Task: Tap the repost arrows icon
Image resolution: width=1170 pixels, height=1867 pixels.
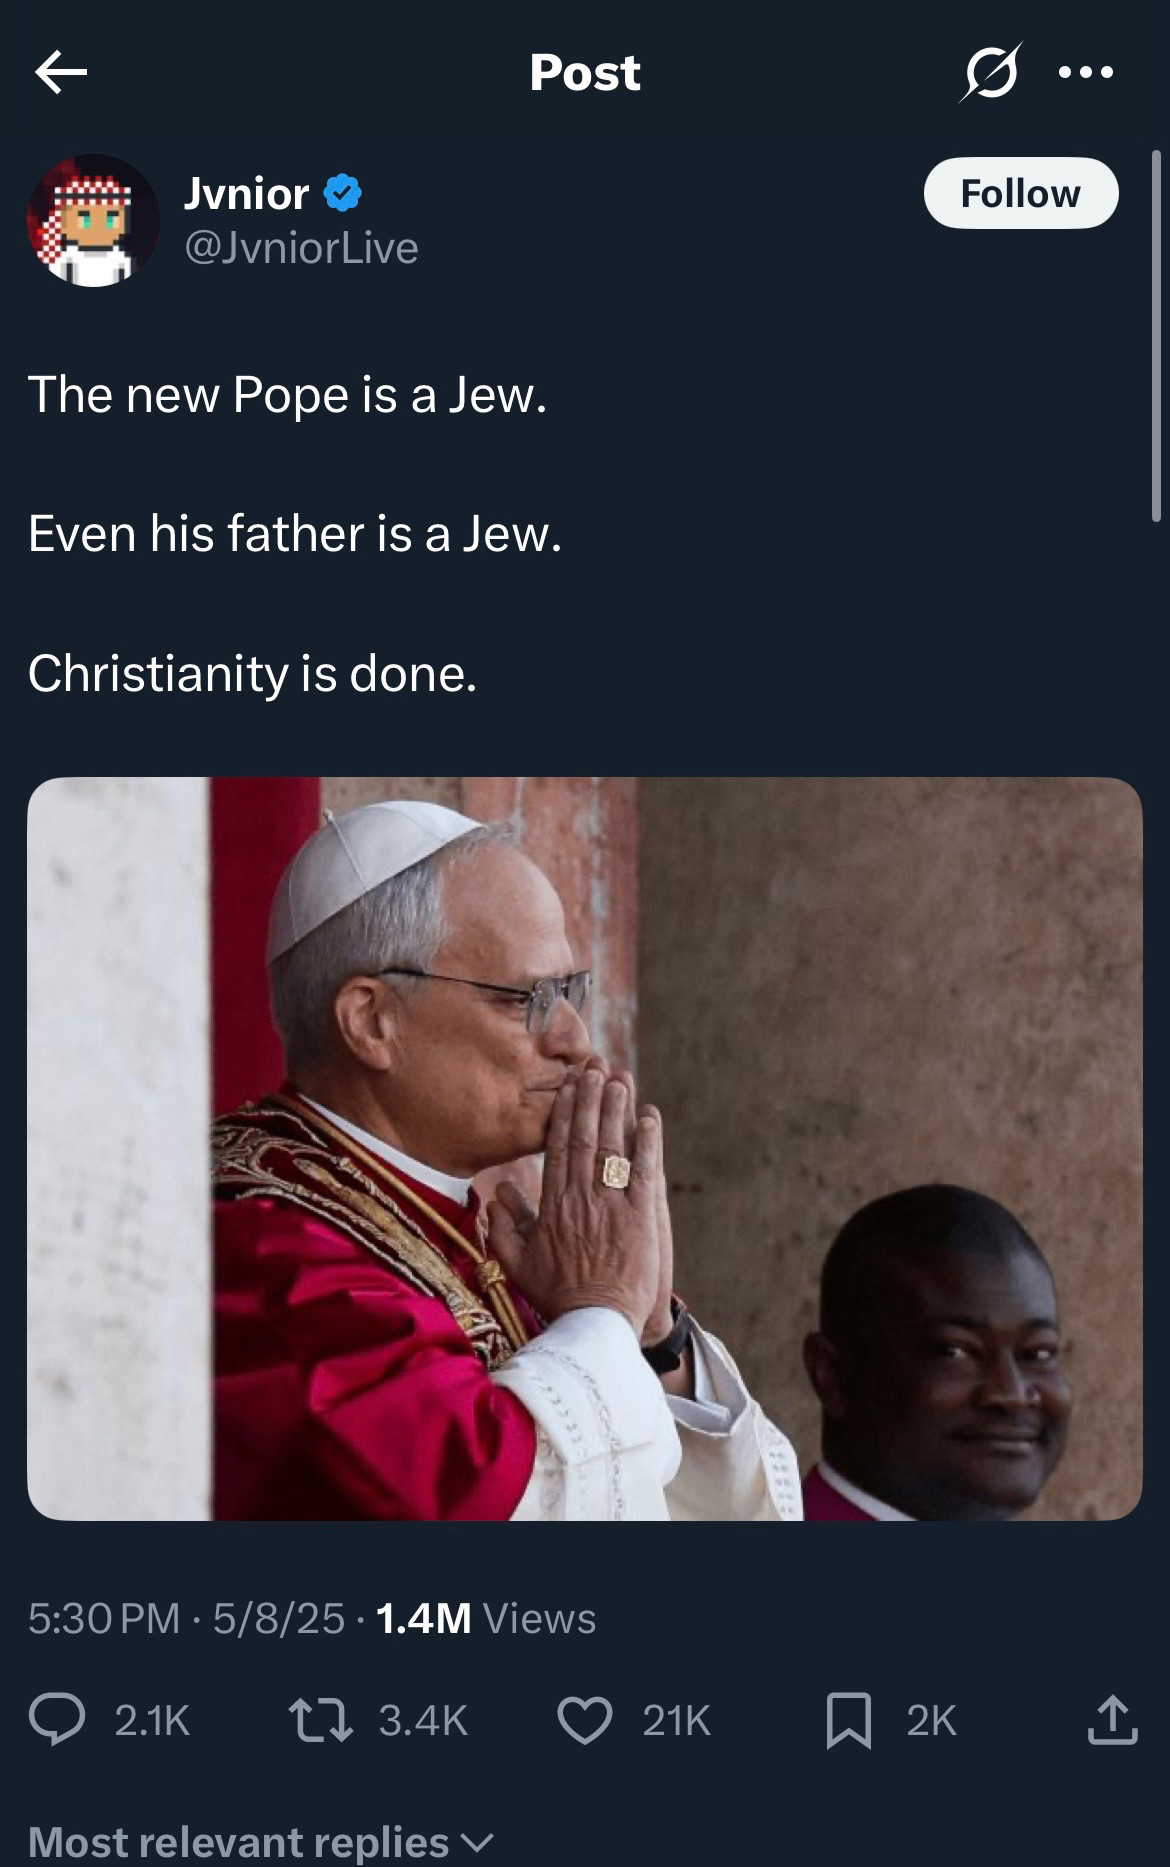Action: (x=320, y=1720)
